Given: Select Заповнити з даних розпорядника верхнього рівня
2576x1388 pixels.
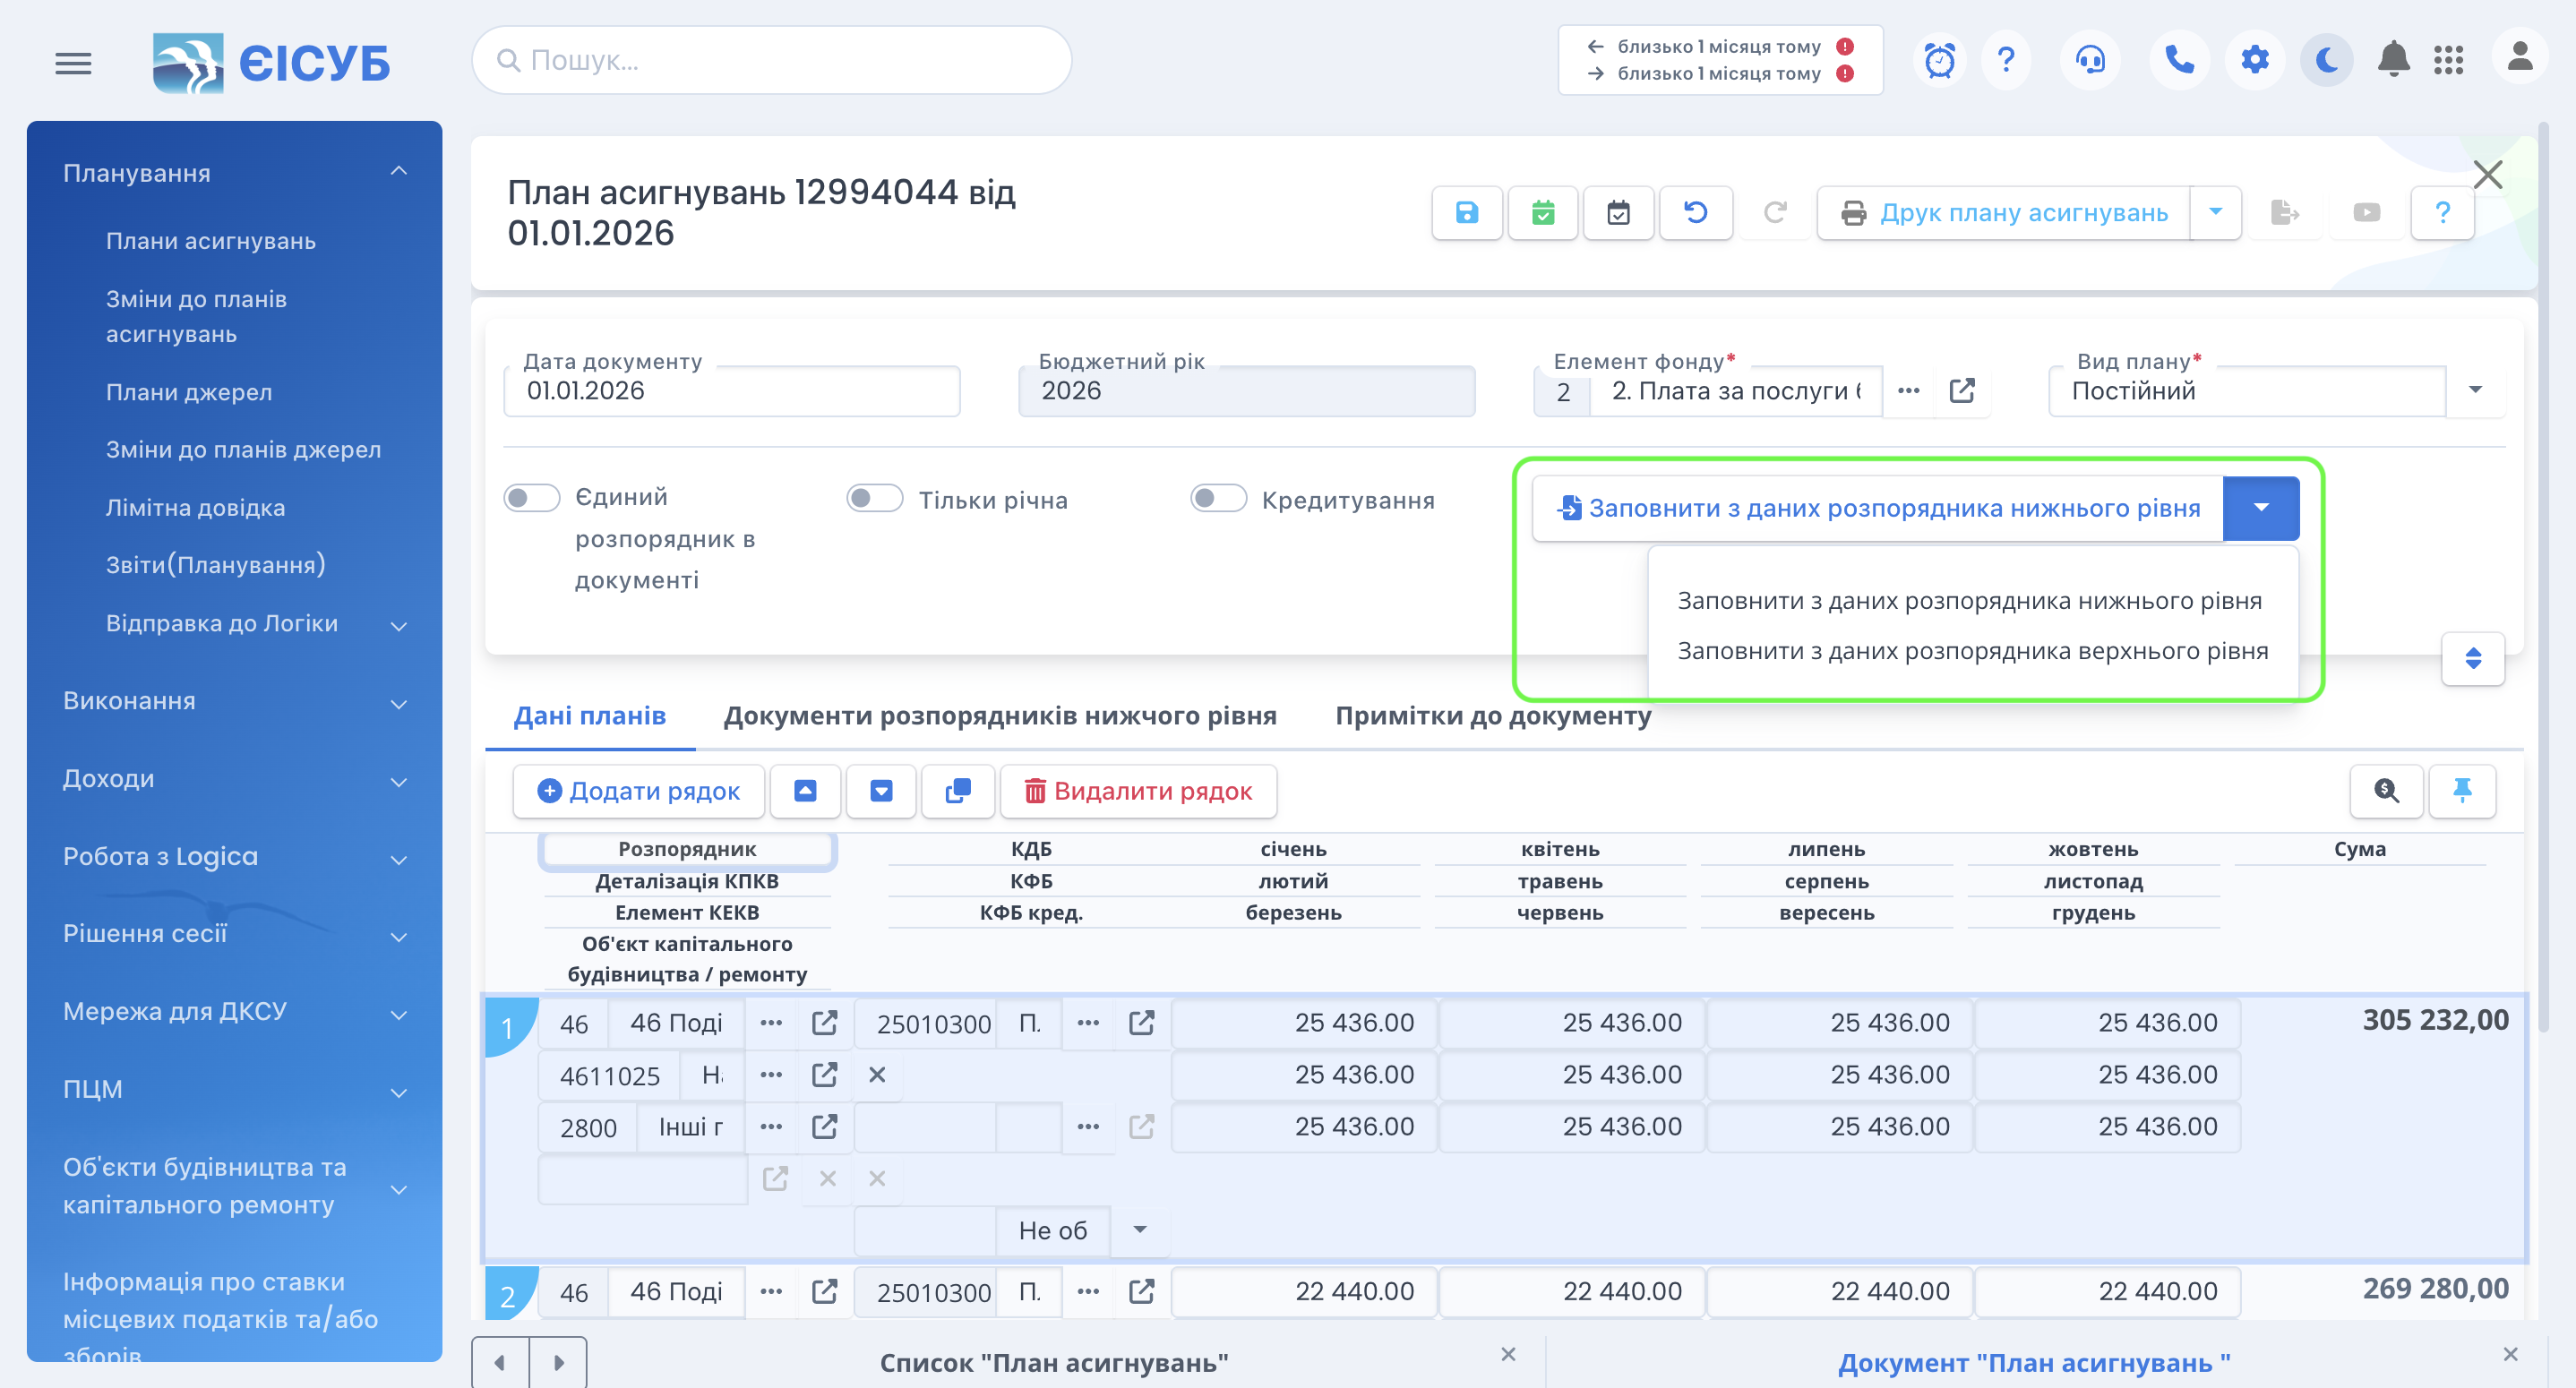Looking at the screenshot, I should [x=1972, y=651].
